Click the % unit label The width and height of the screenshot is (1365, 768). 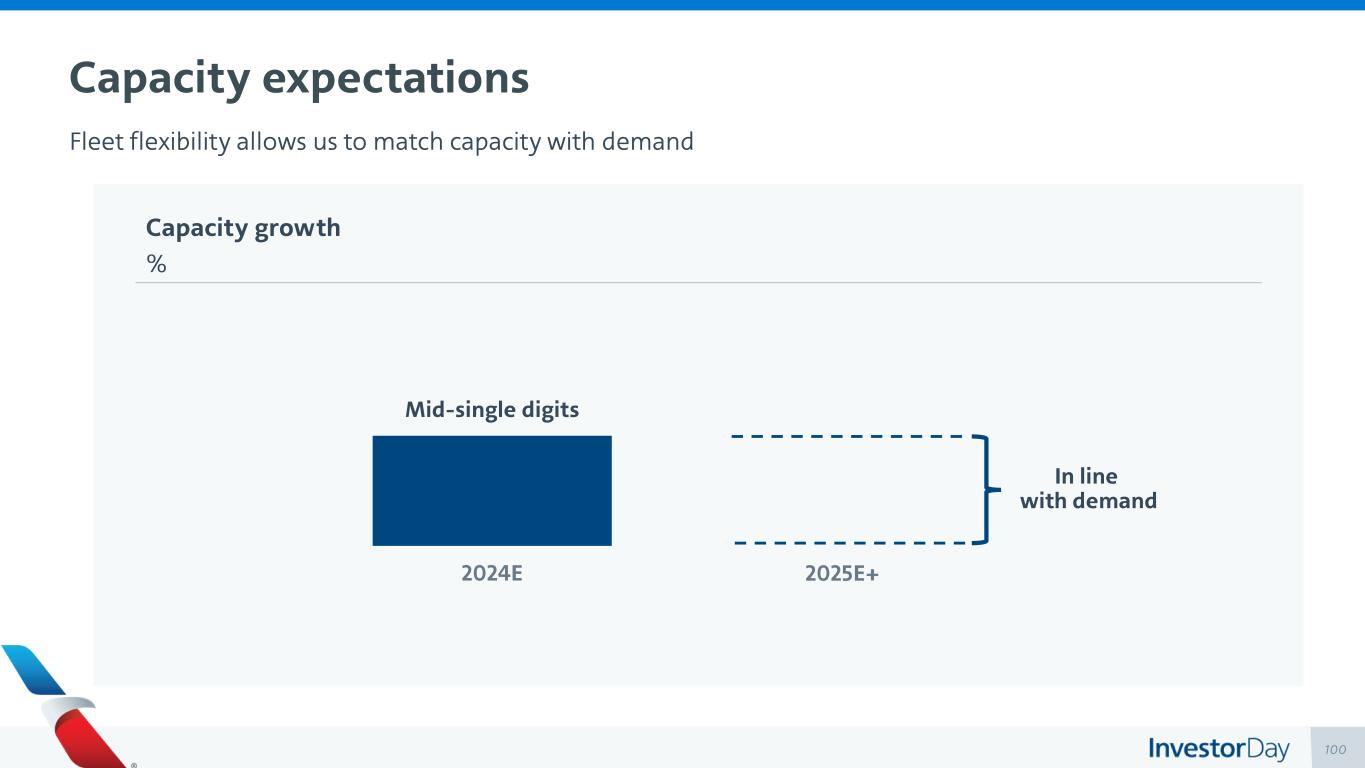[156, 264]
